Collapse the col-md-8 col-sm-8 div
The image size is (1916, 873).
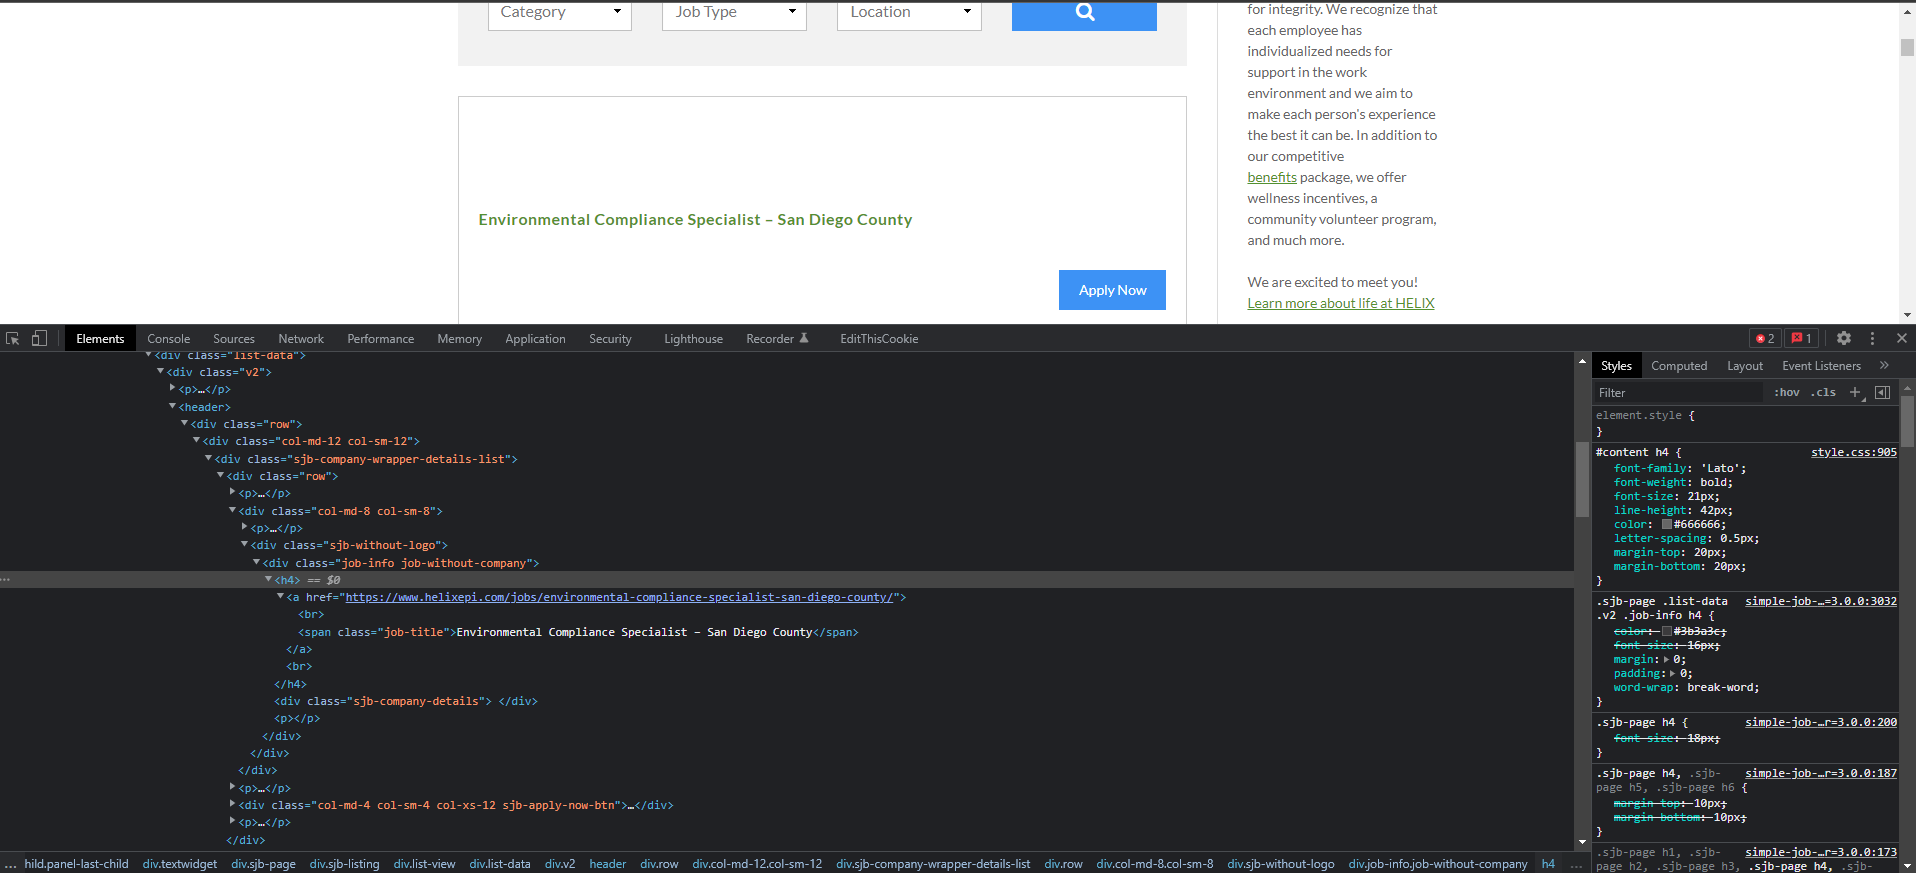[233, 511]
